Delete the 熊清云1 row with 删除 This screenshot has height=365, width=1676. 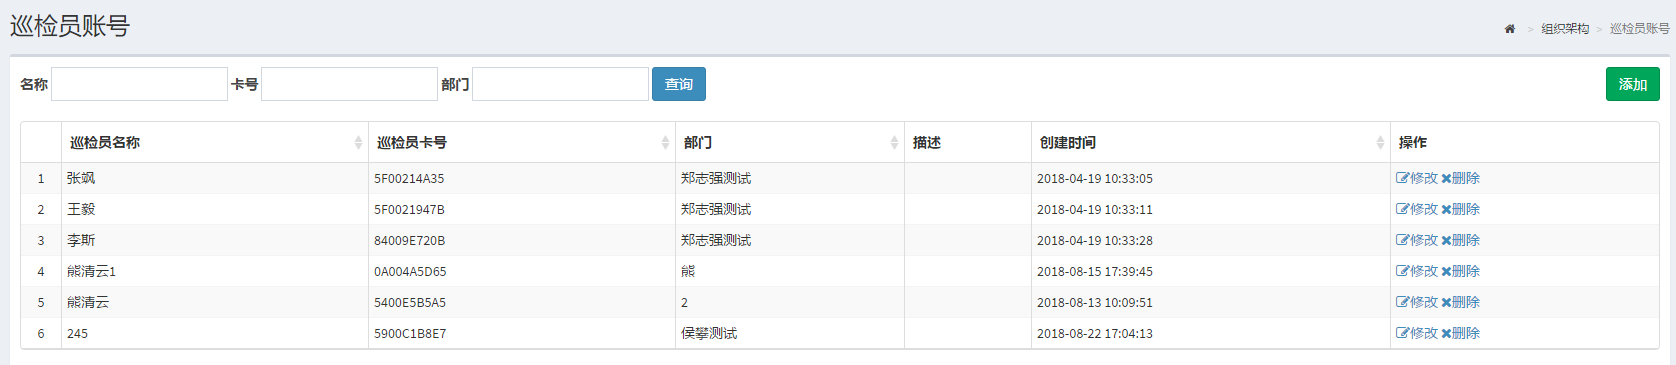1460,271
